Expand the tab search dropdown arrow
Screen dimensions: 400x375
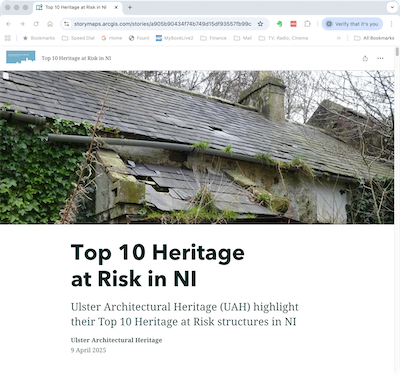[392, 7]
